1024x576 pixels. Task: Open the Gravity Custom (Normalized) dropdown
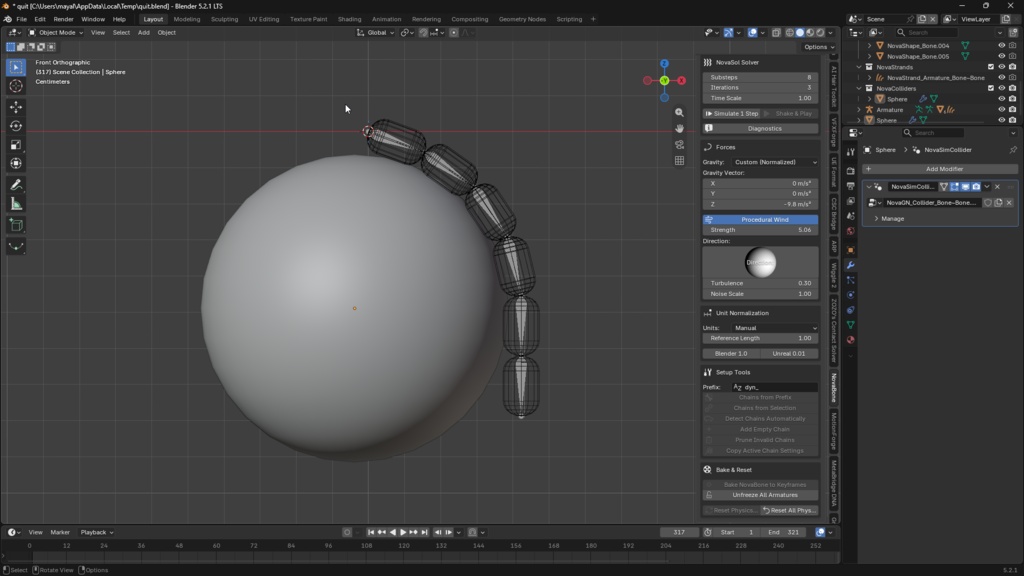click(x=775, y=162)
